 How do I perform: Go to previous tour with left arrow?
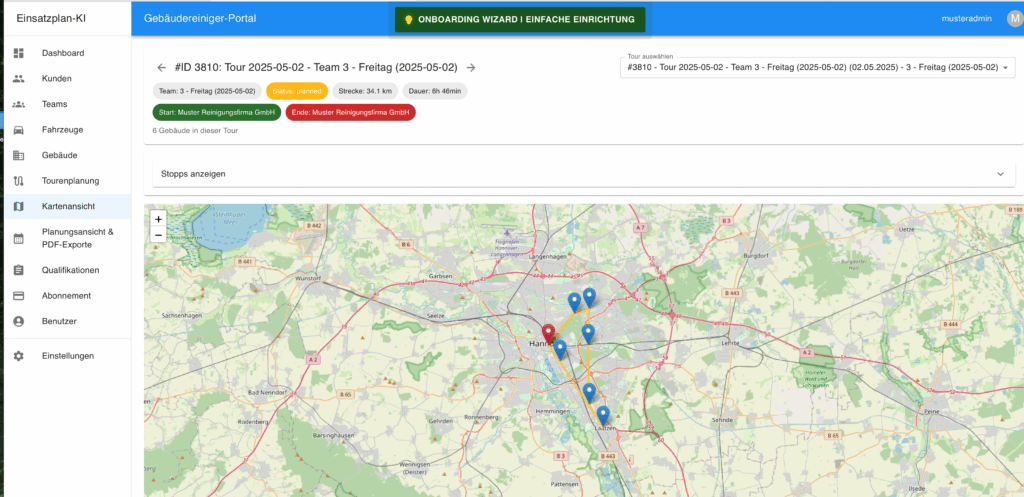[x=161, y=68]
